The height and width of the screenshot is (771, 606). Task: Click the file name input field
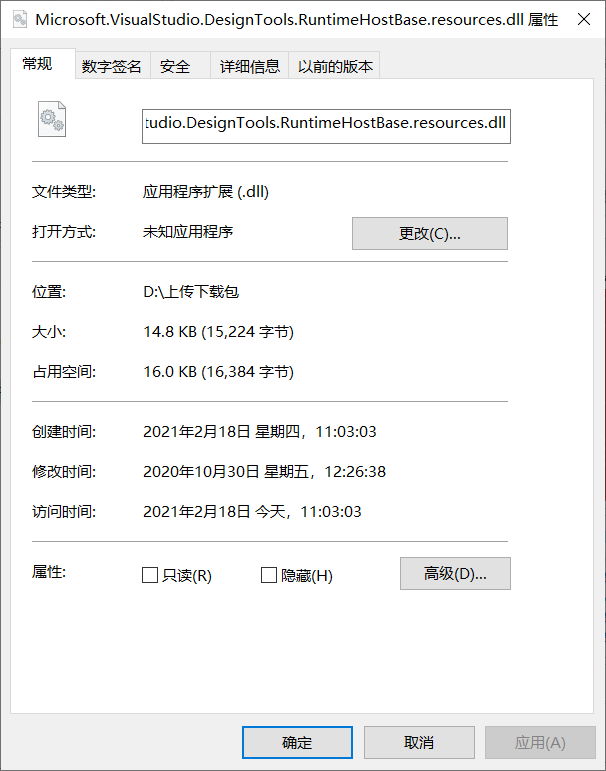pos(326,126)
